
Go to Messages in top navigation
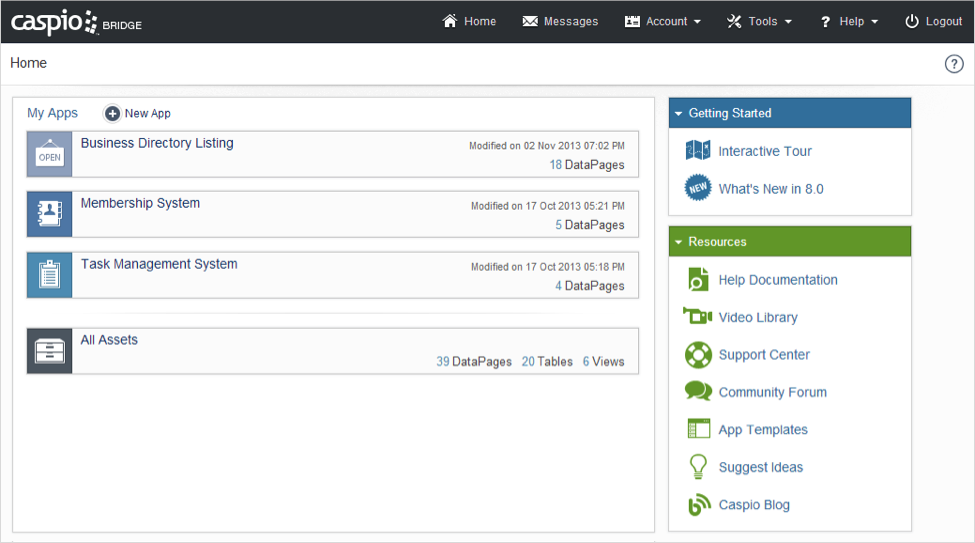point(560,22)
